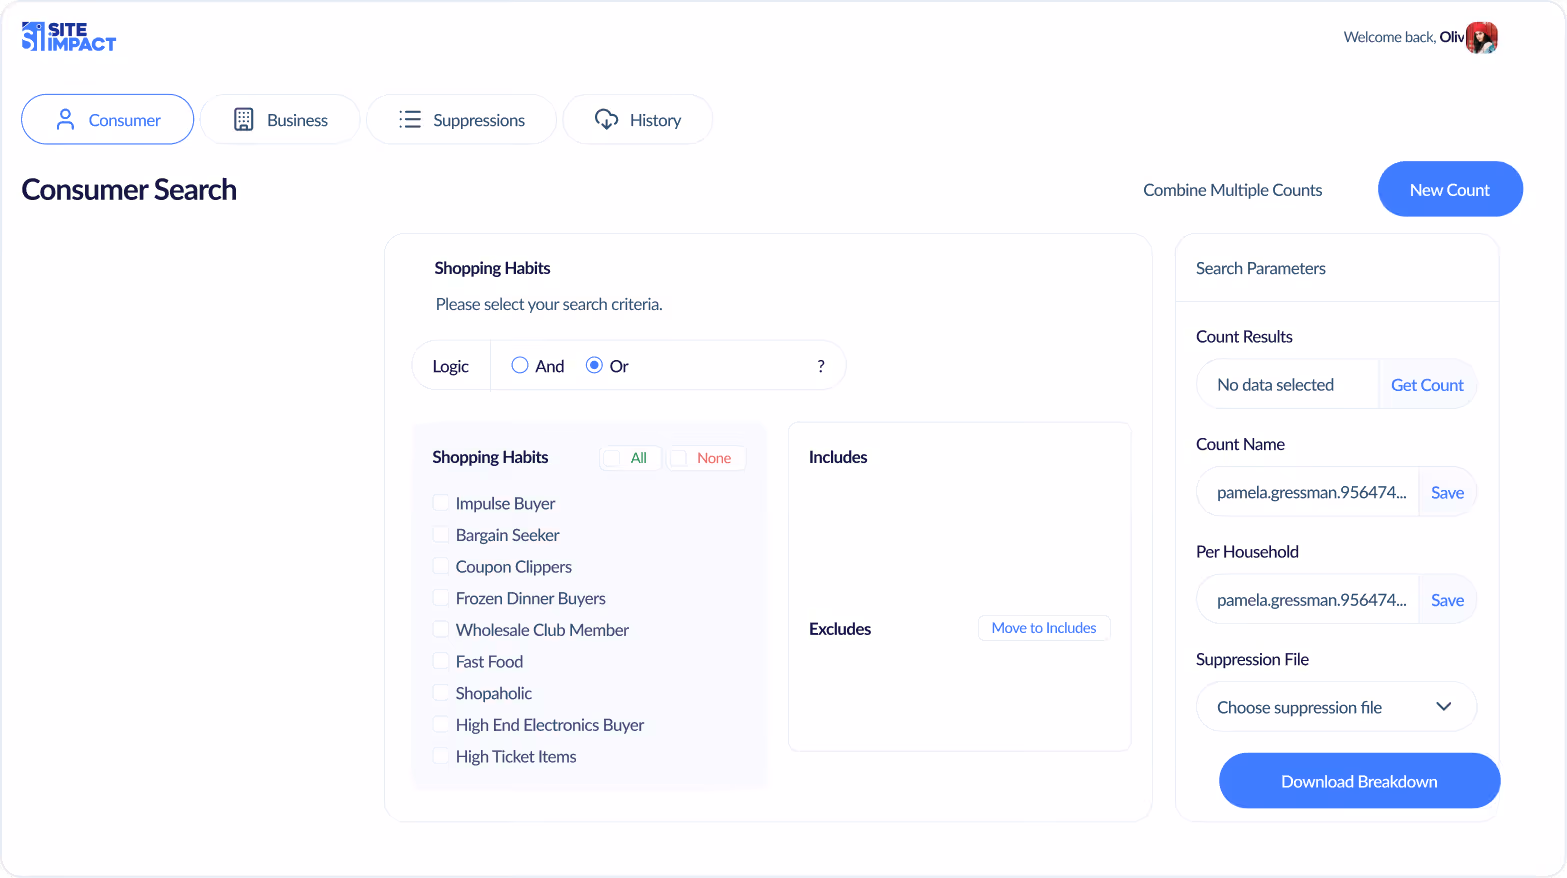The width and height of the screenshot is (1567, 878).
Task: Select the And logic option
Action: pyautogui.click(x=520, y=366)
